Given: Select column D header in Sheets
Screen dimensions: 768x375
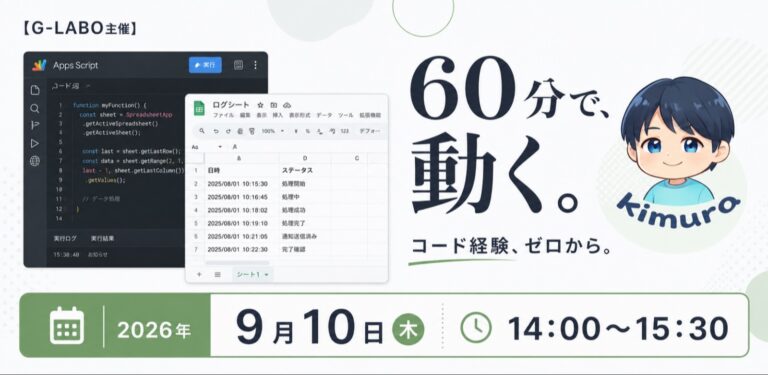Looking at the screenshot, I should click(x=305, y=158).
